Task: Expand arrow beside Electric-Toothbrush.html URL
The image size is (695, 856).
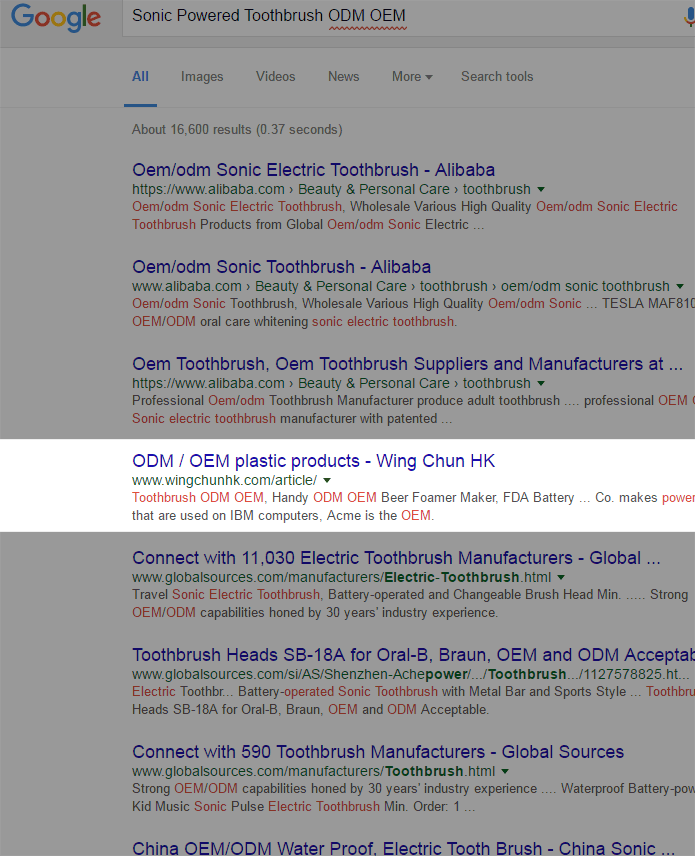Action: point(561,578)
